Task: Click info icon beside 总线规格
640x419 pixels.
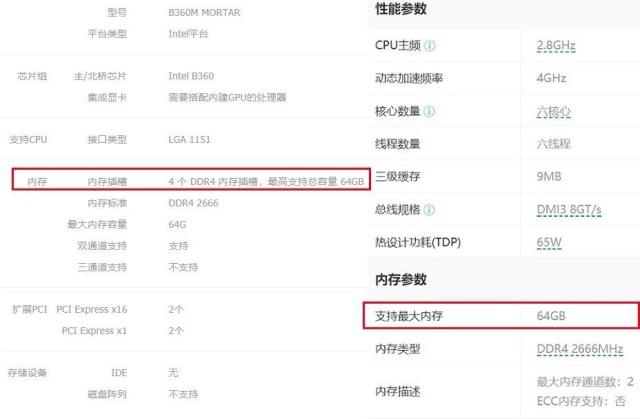Action: click(429, 210)
